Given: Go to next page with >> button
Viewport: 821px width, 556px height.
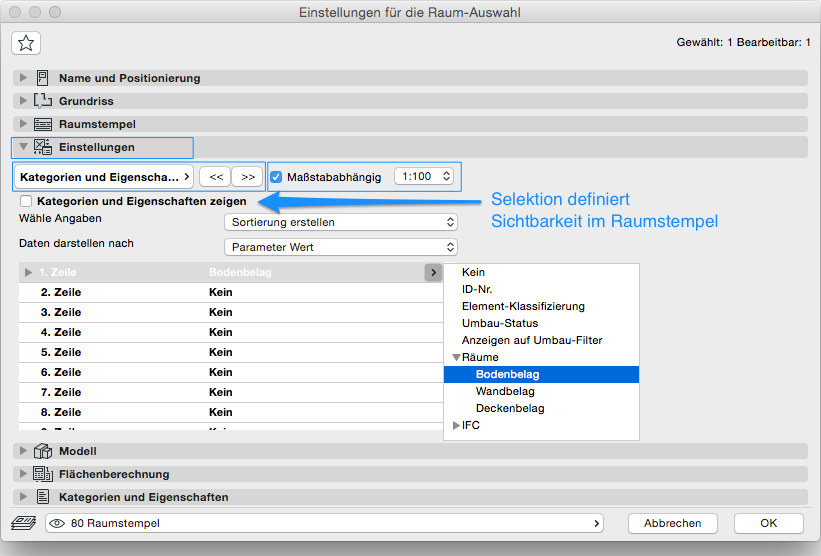Looking at the screenshot, I should click(x=248, y=177).
